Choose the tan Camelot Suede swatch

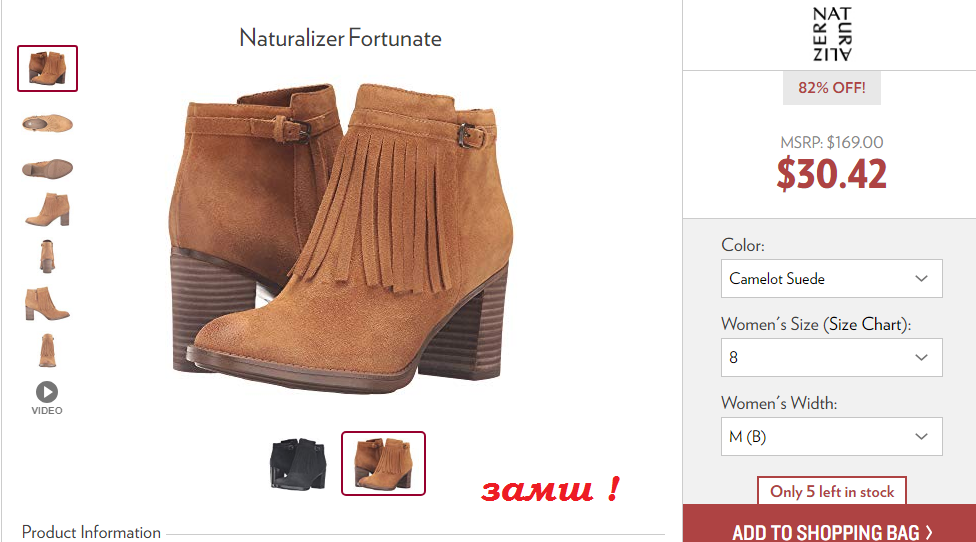pos(383,464)
